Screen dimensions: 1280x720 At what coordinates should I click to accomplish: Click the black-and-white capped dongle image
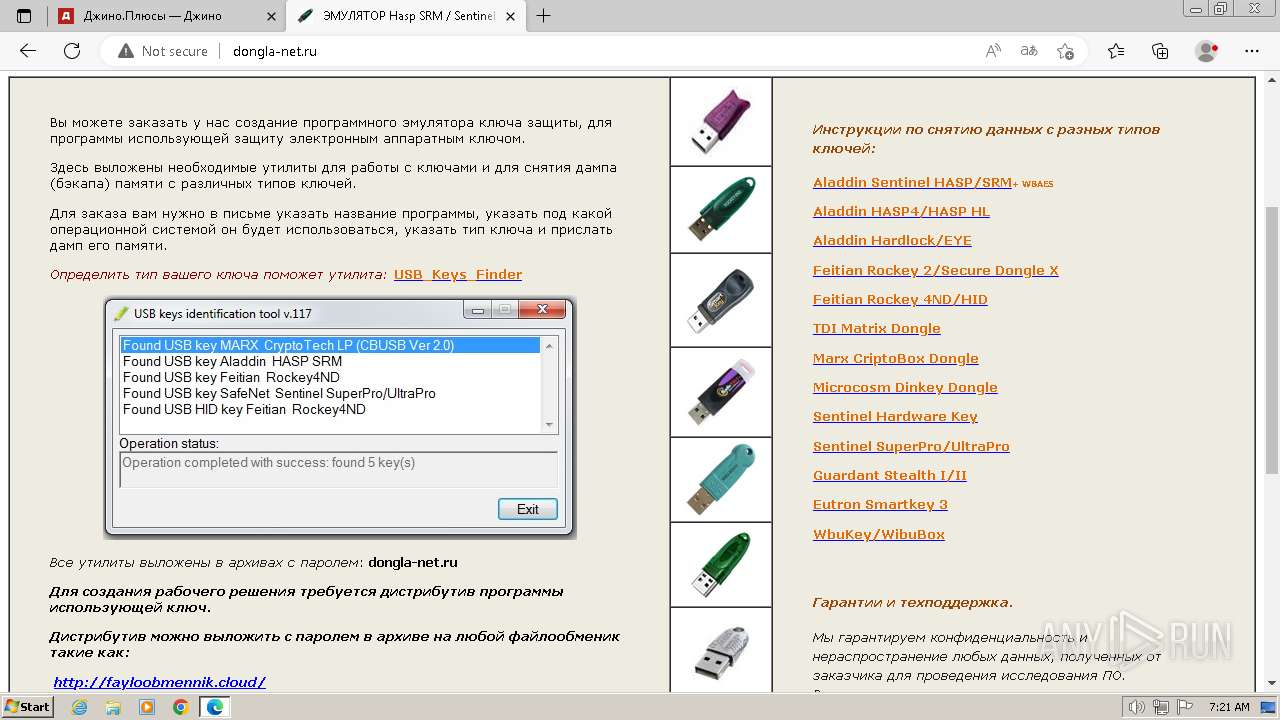[721, 392]
